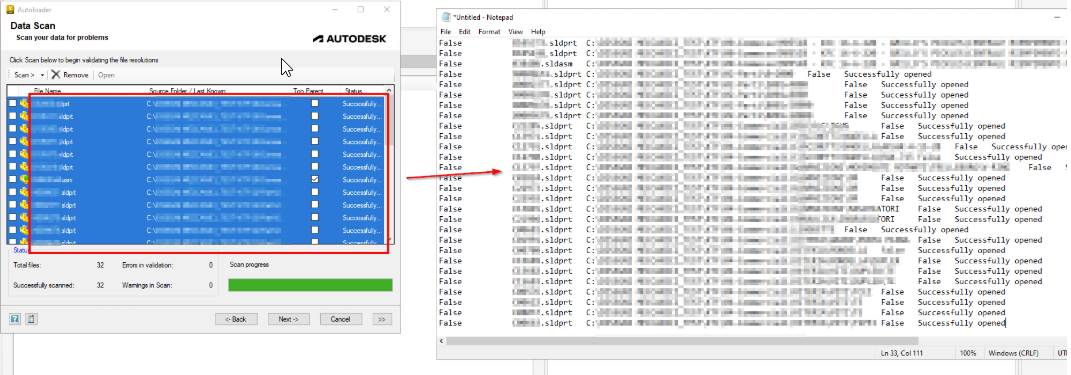Click the Open toolbar item
This screenshot has height=375, width=1071.
click(106, 75)
